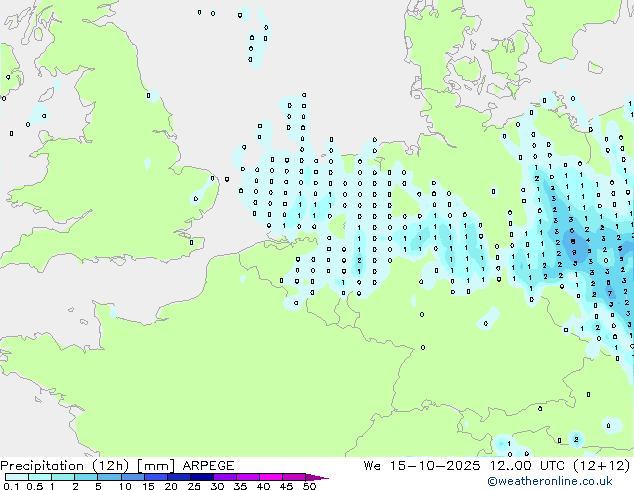Click the 2–5 mm legend swatch
The height and width of the screenshot is (490, 634).
(x=86, y=477)
